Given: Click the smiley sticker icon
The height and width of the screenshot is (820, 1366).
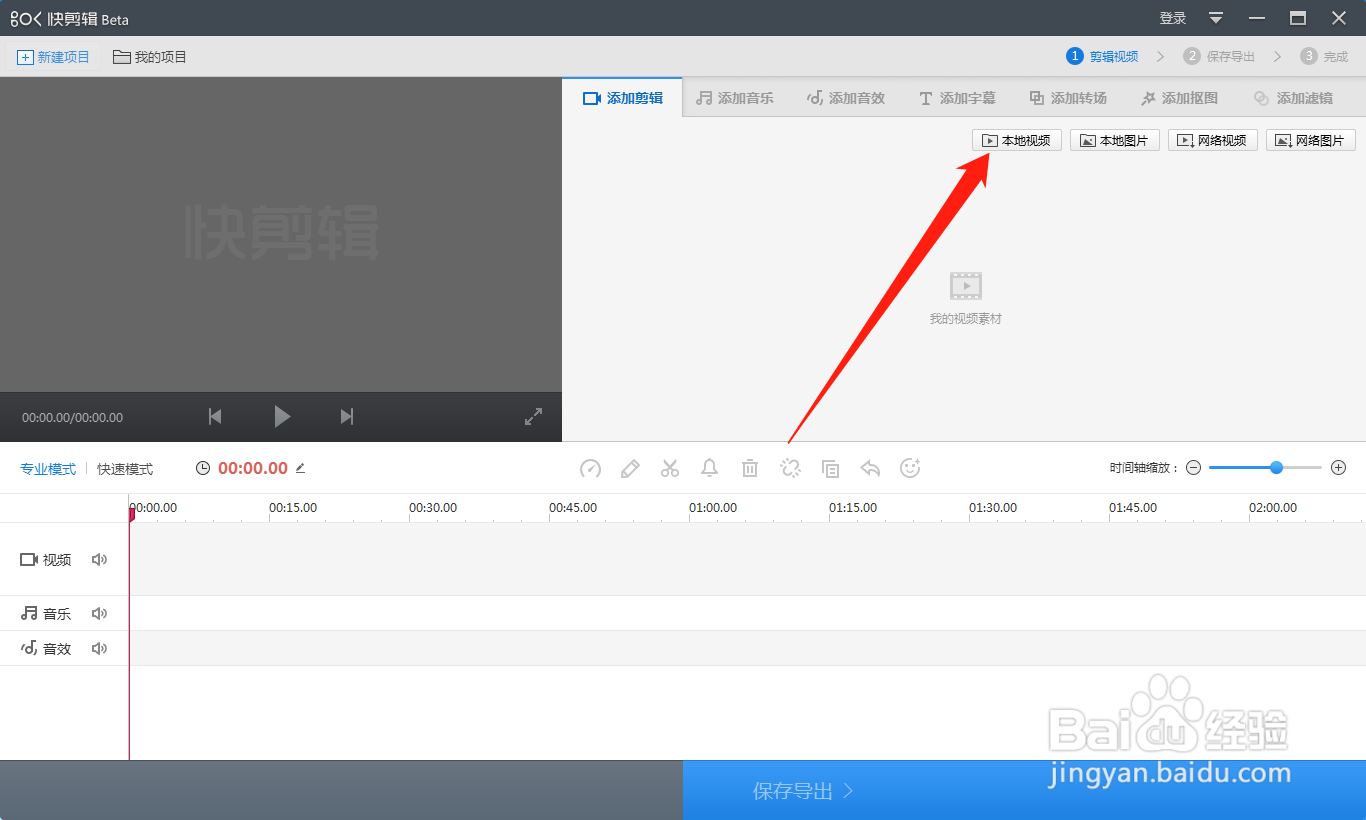Looking at the screenshot, I should [910, 467].
